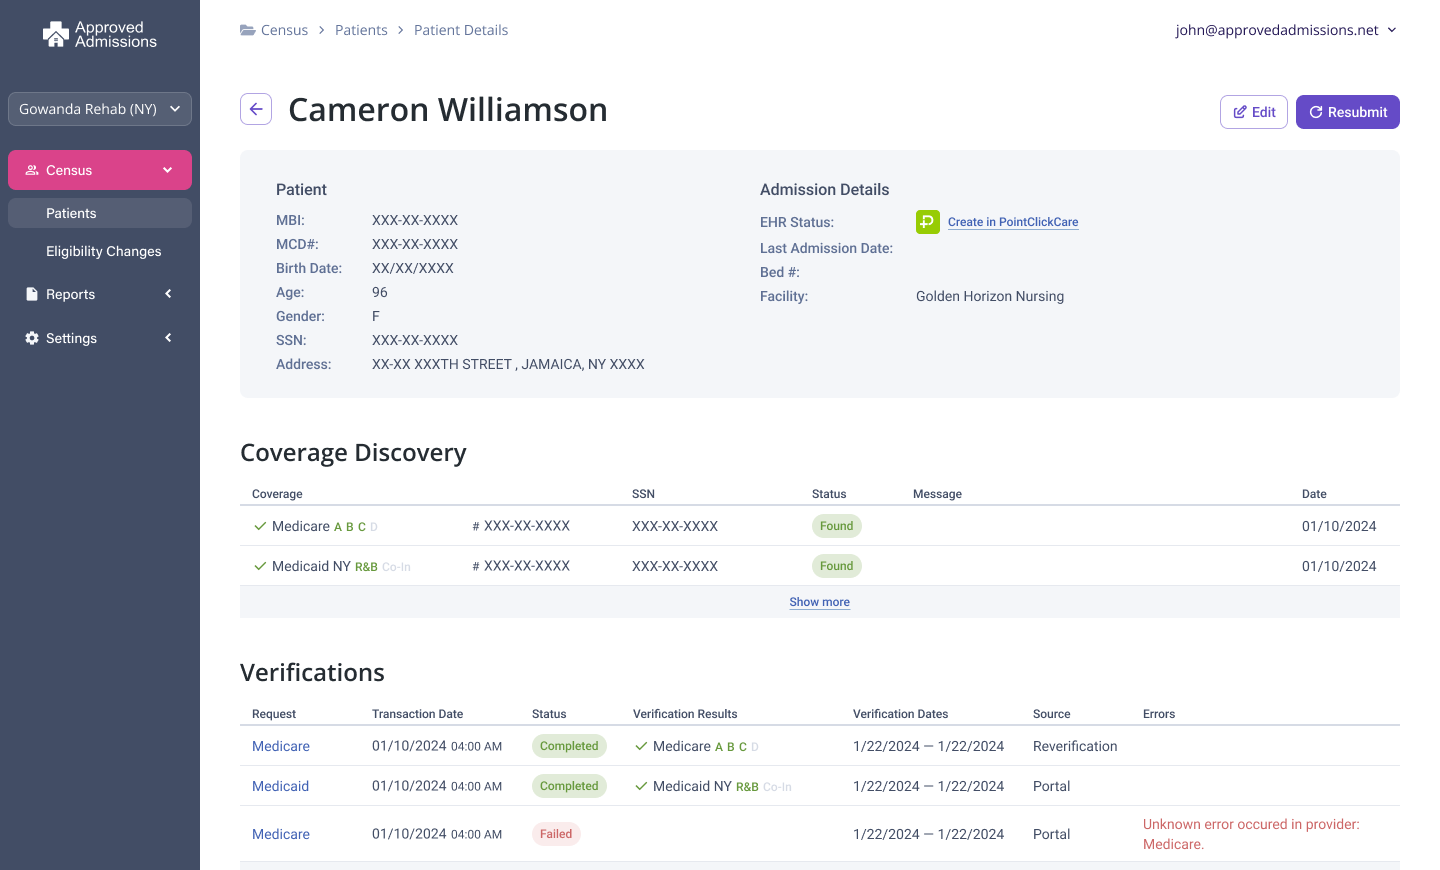Open the john@approvedadmissions.net account menu
The image size is (1440, 870).
pos(1286,30)
